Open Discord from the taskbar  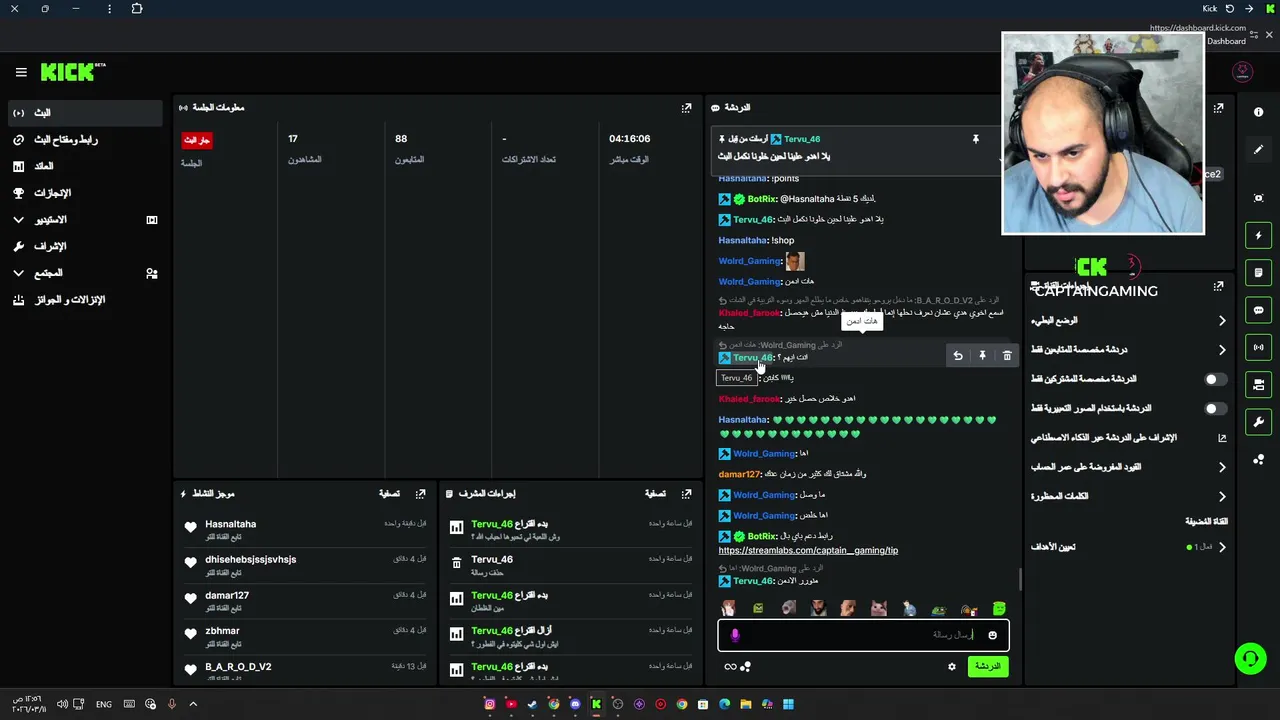[574, 704]
